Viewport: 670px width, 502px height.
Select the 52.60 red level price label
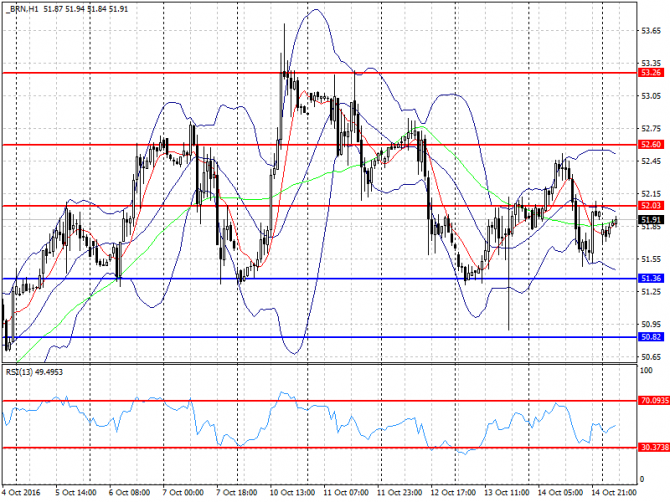click(651, 144)
